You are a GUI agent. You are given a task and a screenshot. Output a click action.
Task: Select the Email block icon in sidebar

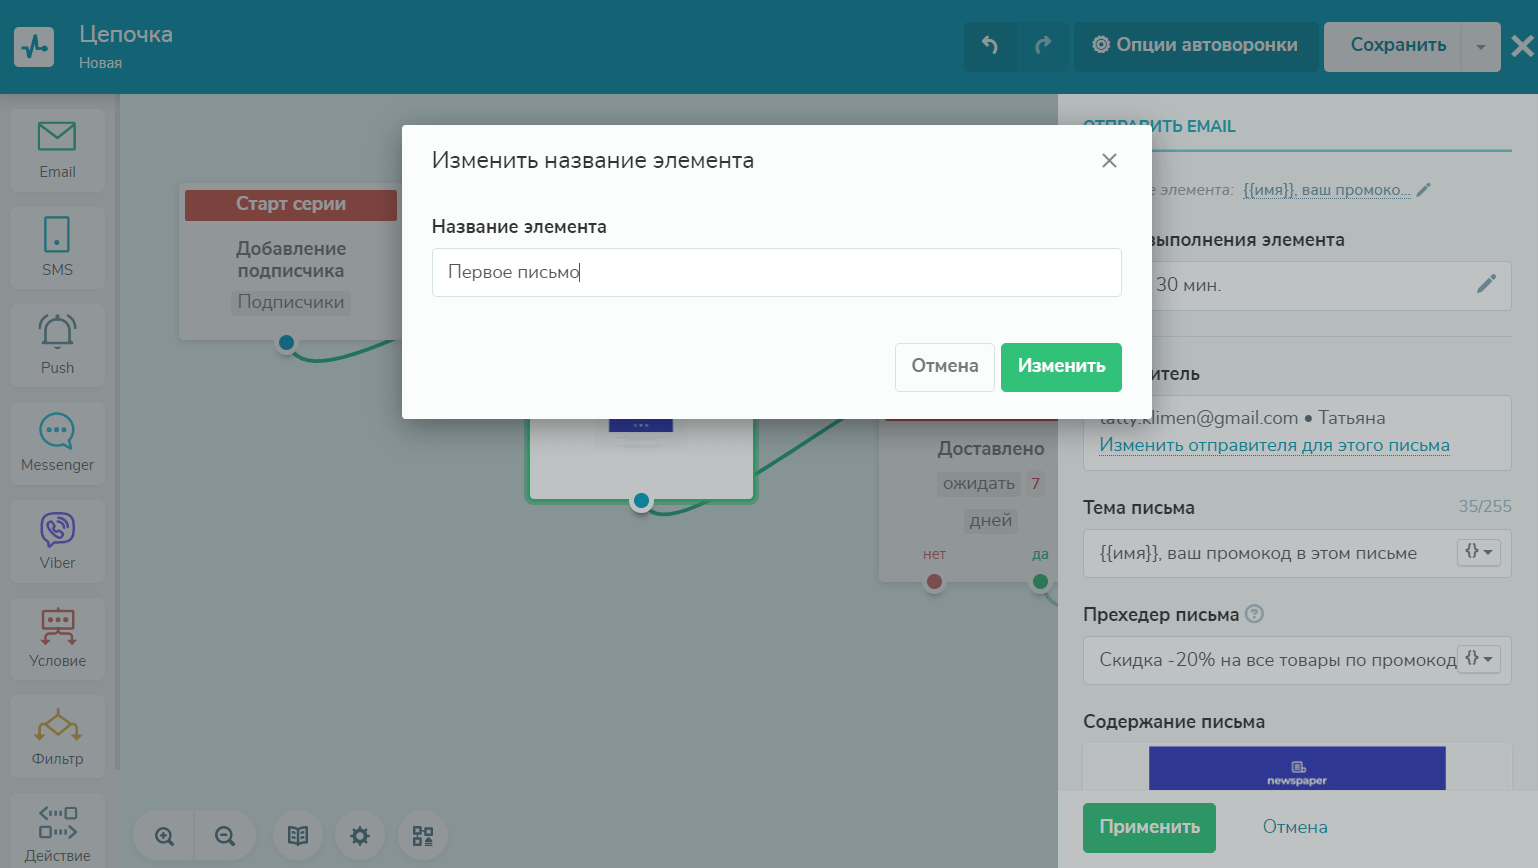coord(57,149)
